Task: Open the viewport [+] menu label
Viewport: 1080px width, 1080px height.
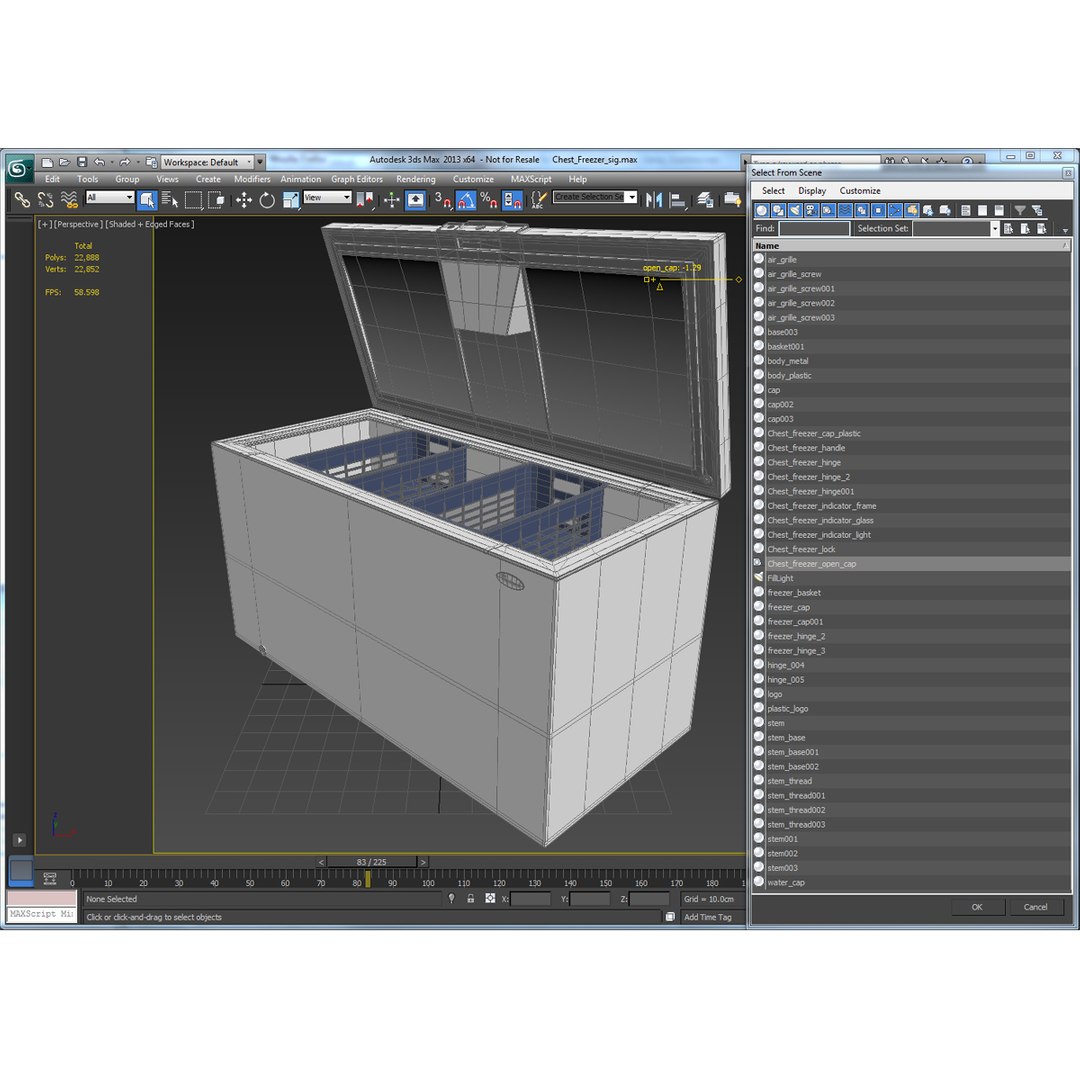Action: click(x=44, y=225)
